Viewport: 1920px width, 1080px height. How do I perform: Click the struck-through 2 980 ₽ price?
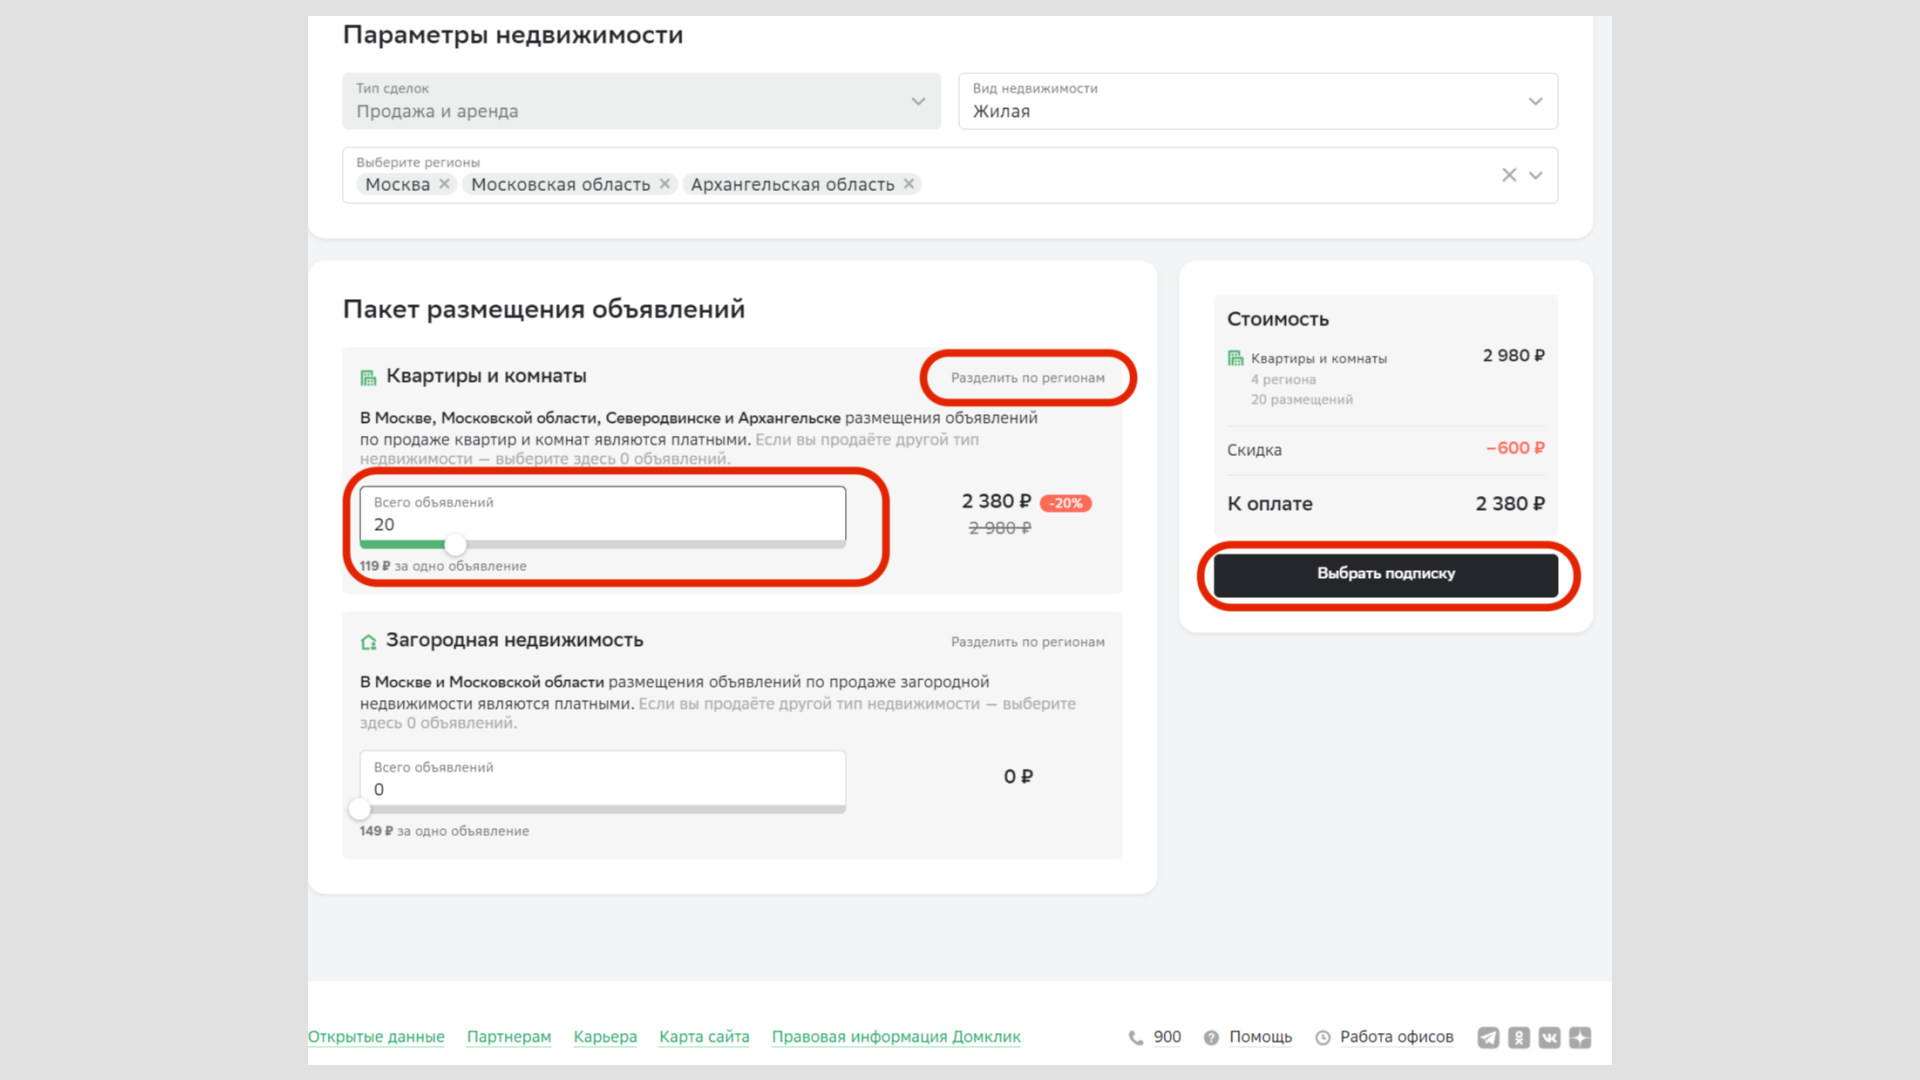(x=1000, y=528)
